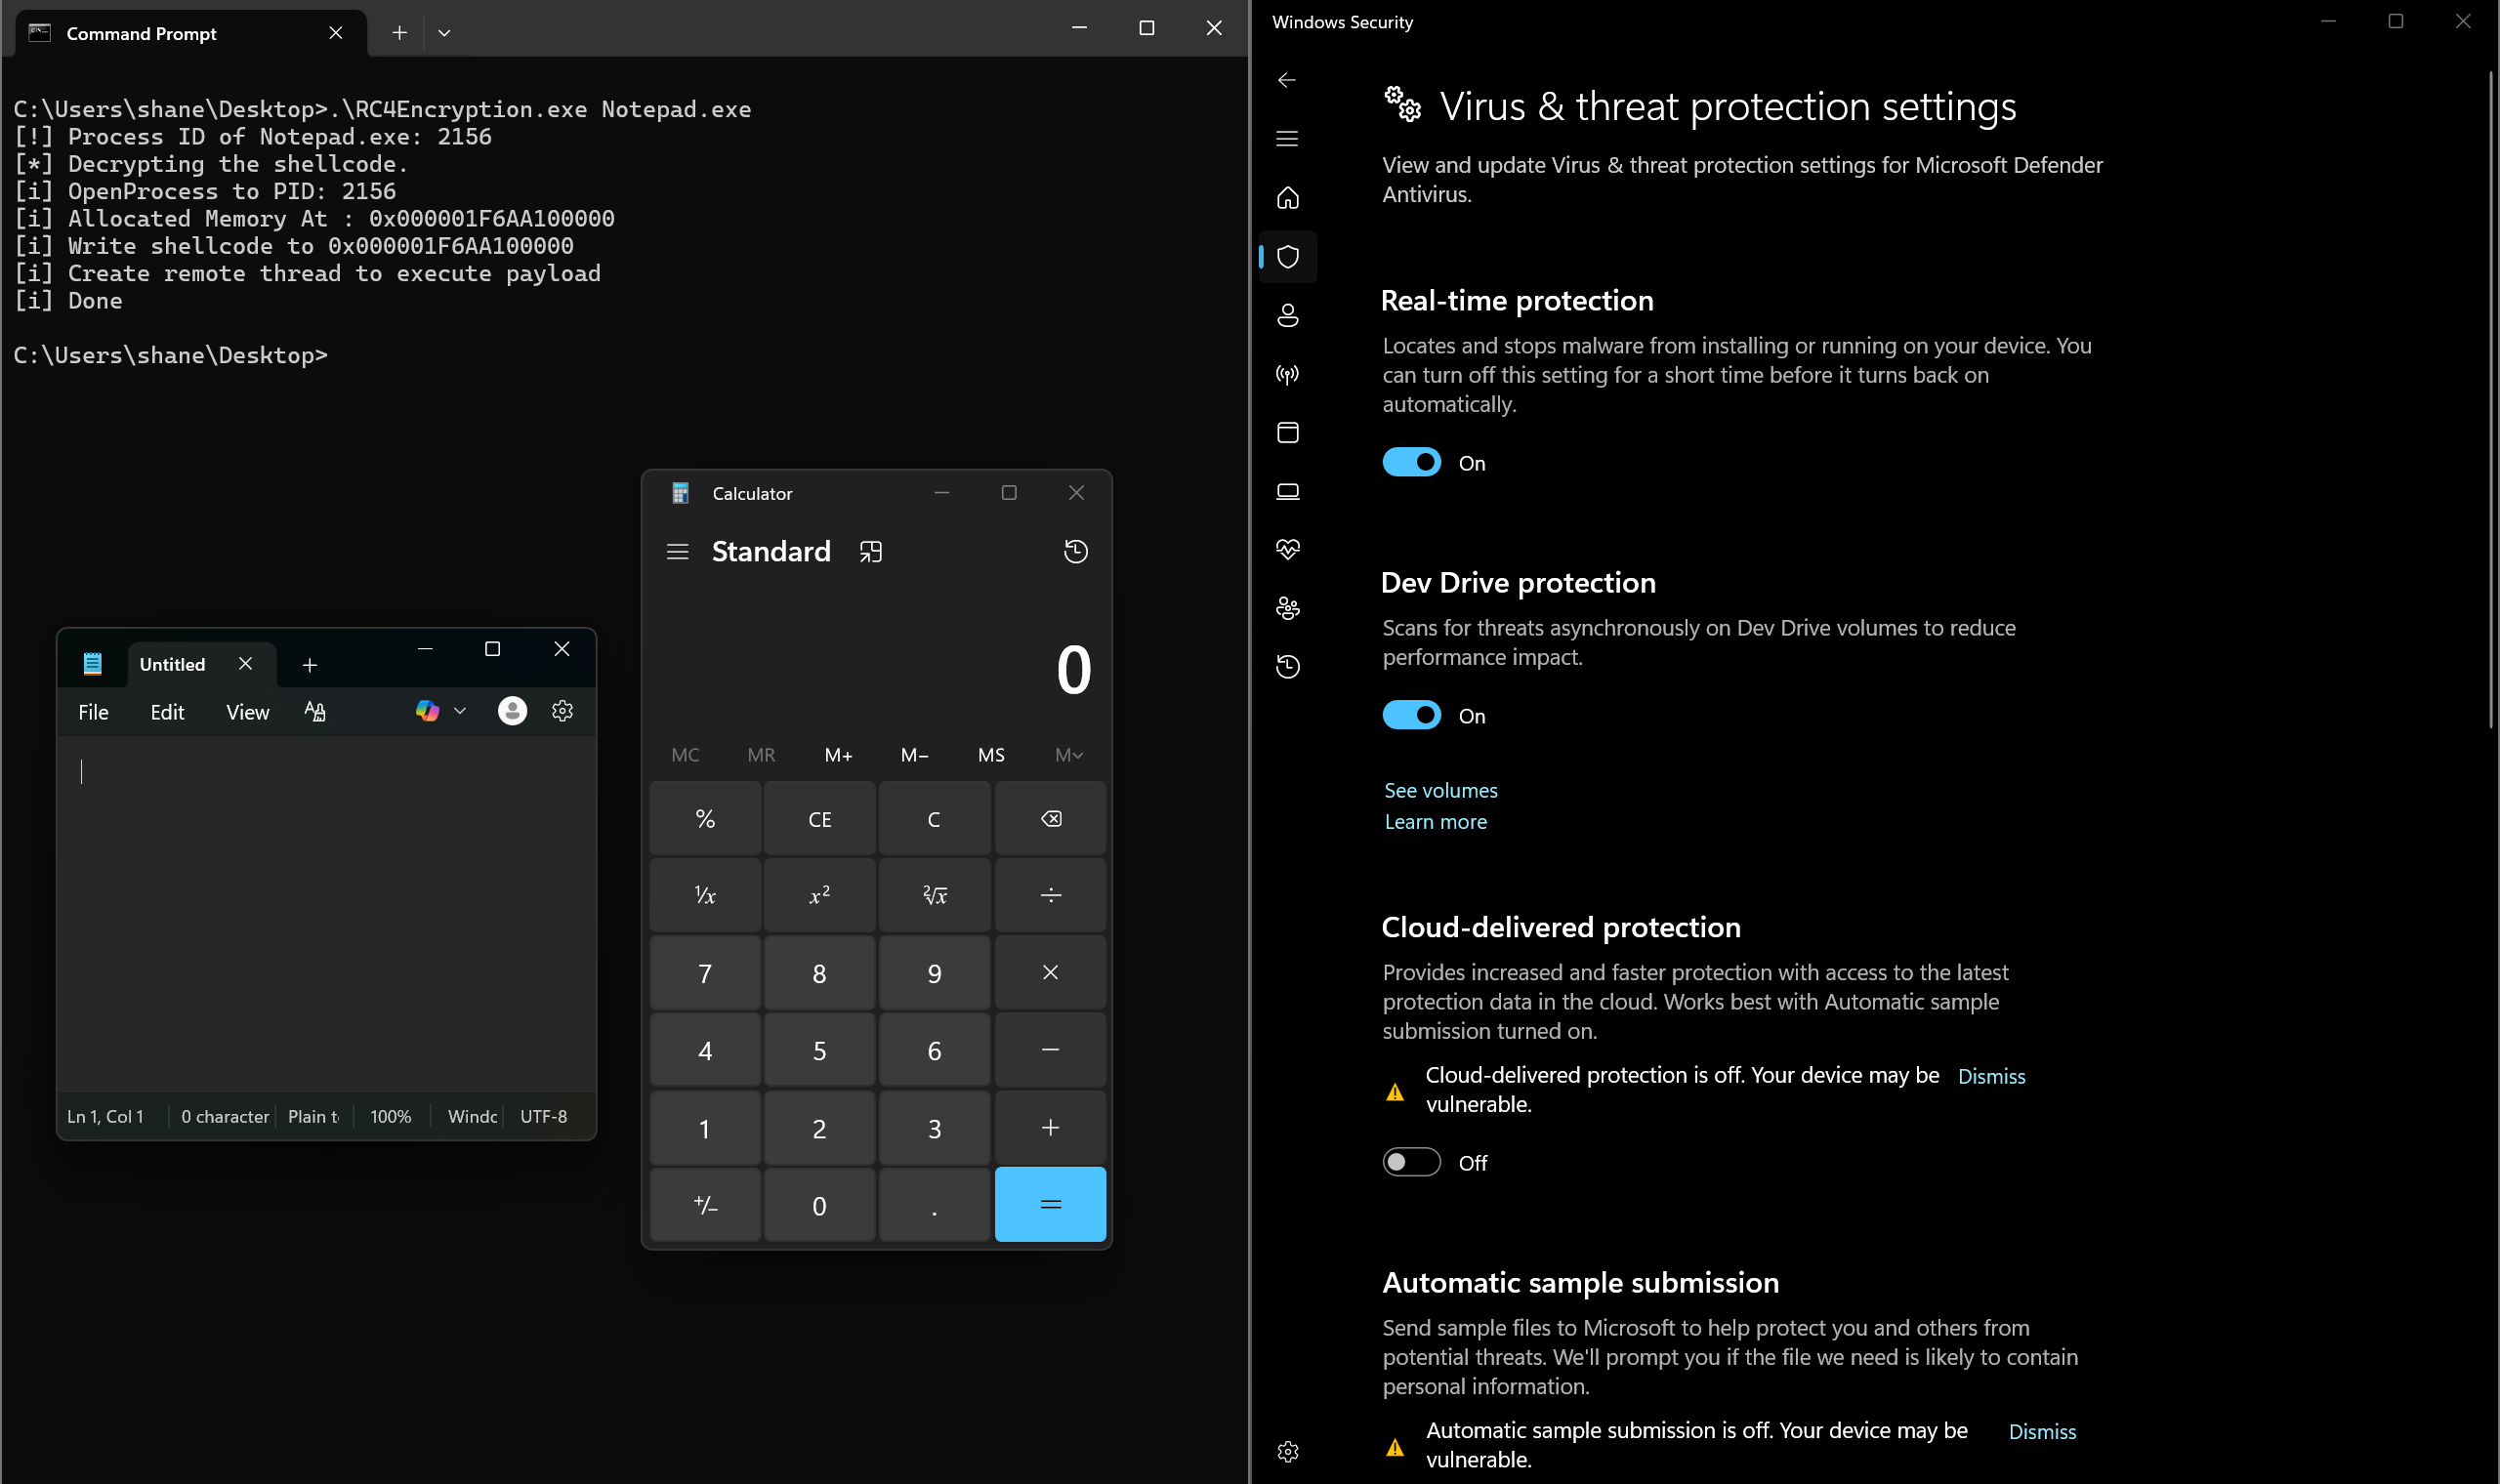Open calculator memory list M dropdown

point(1068,755)
